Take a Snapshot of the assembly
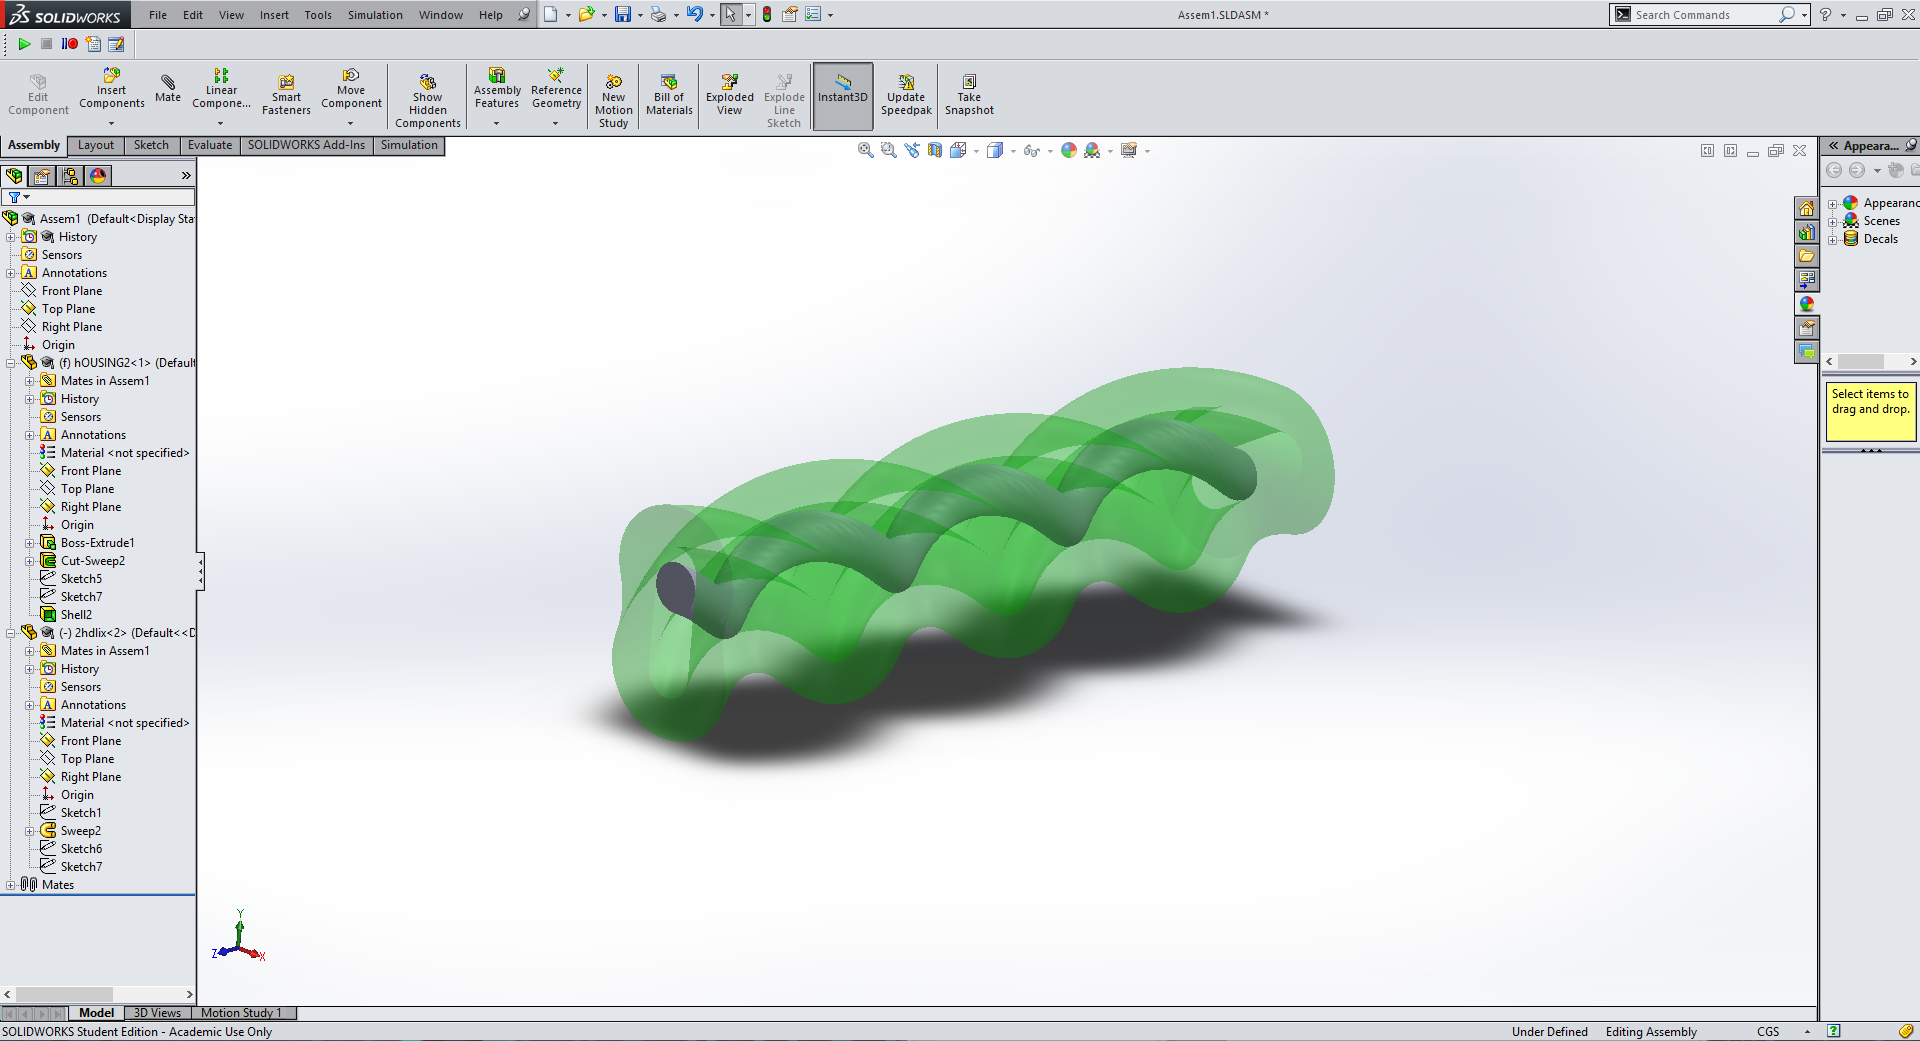 point(969,95)
